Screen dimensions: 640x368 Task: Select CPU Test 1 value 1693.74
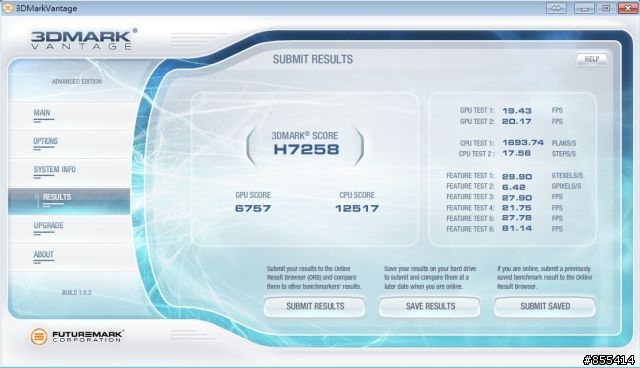[523, 142]
